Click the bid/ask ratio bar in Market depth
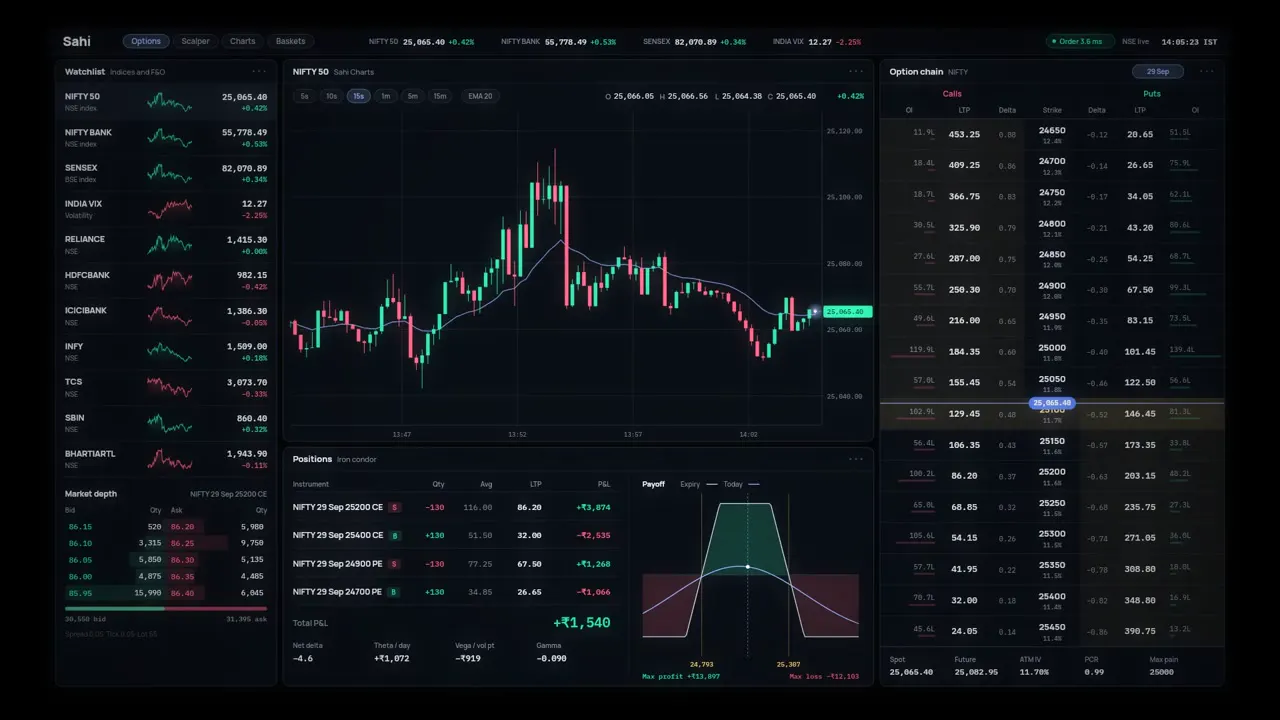The height and width of the screenshot is (720, 1280). coord(166,608)
